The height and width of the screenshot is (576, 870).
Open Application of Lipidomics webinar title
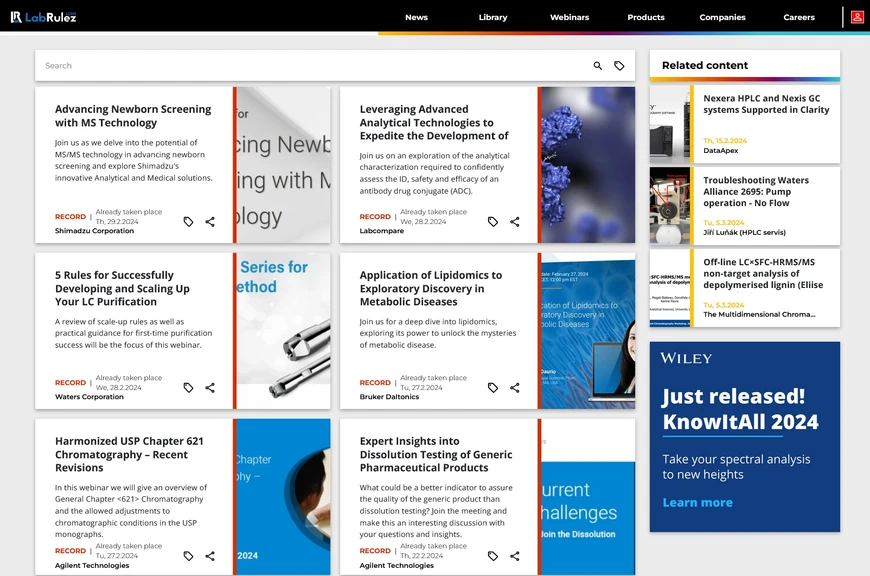(x=431, y=288)
